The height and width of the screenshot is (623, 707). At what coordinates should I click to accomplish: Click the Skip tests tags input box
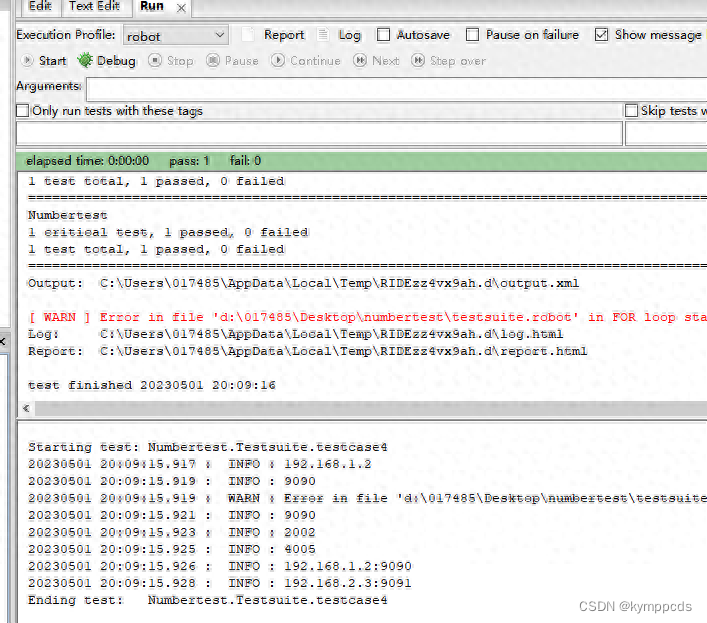pyautogui.click(x=666, y=133)
